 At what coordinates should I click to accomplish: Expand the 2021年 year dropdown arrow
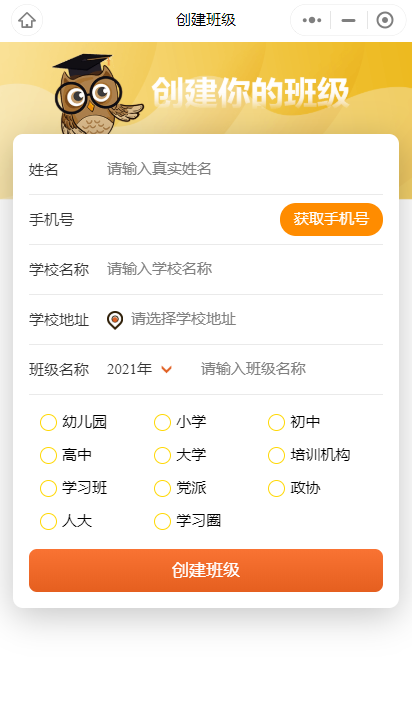click(167, 369)
